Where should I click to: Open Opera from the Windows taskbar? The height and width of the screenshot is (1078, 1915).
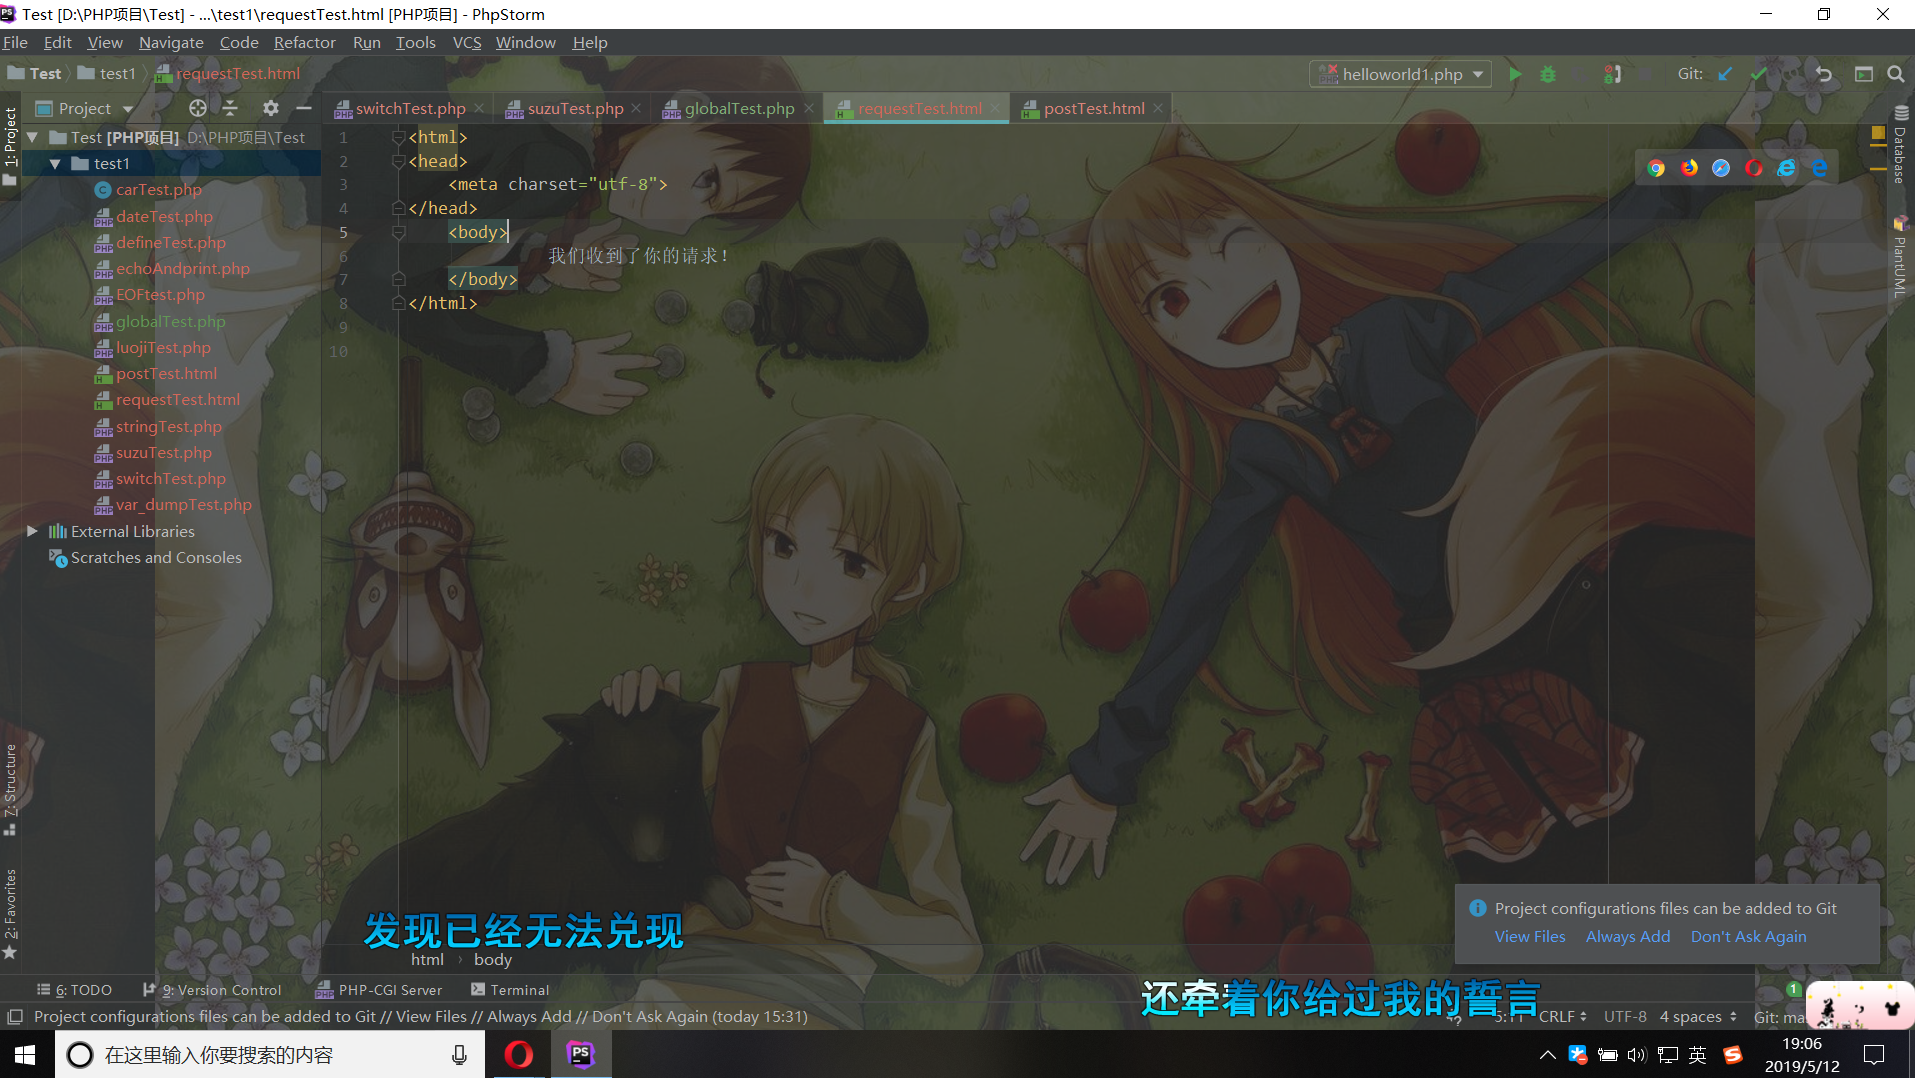click(x=518, y=1054)
